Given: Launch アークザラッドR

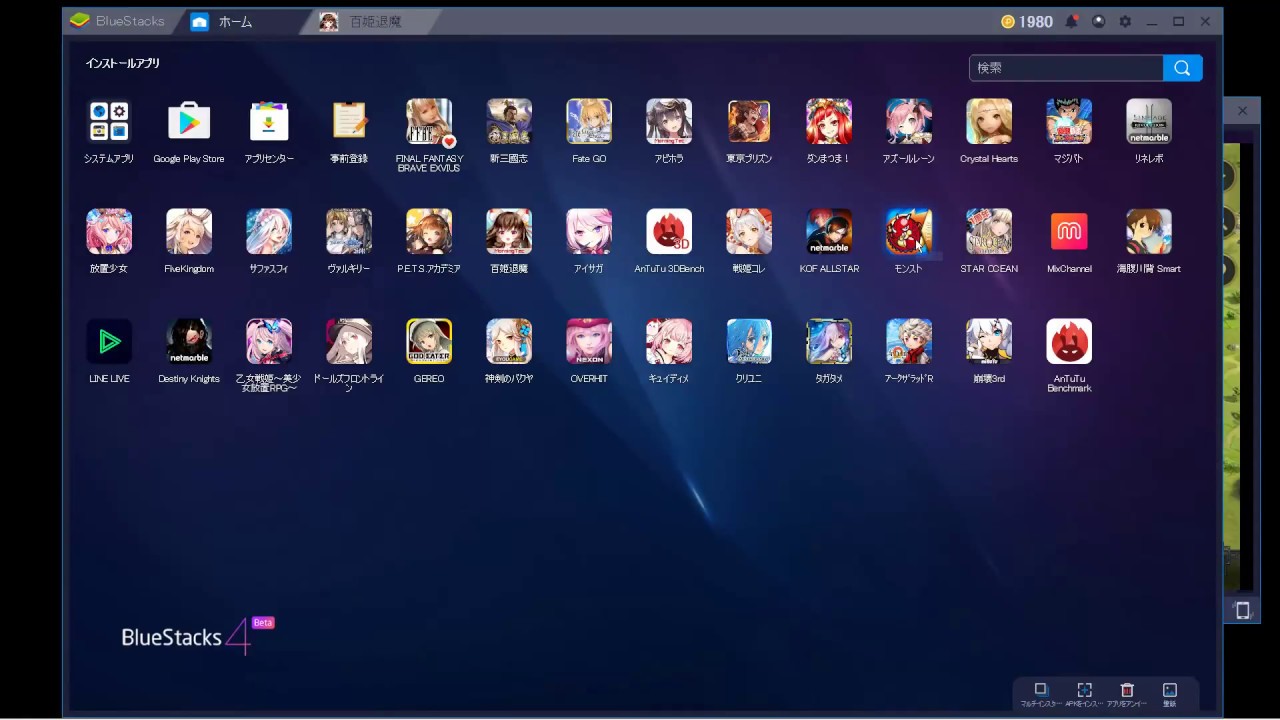Looking at the screenshot, I should (909, 341).
